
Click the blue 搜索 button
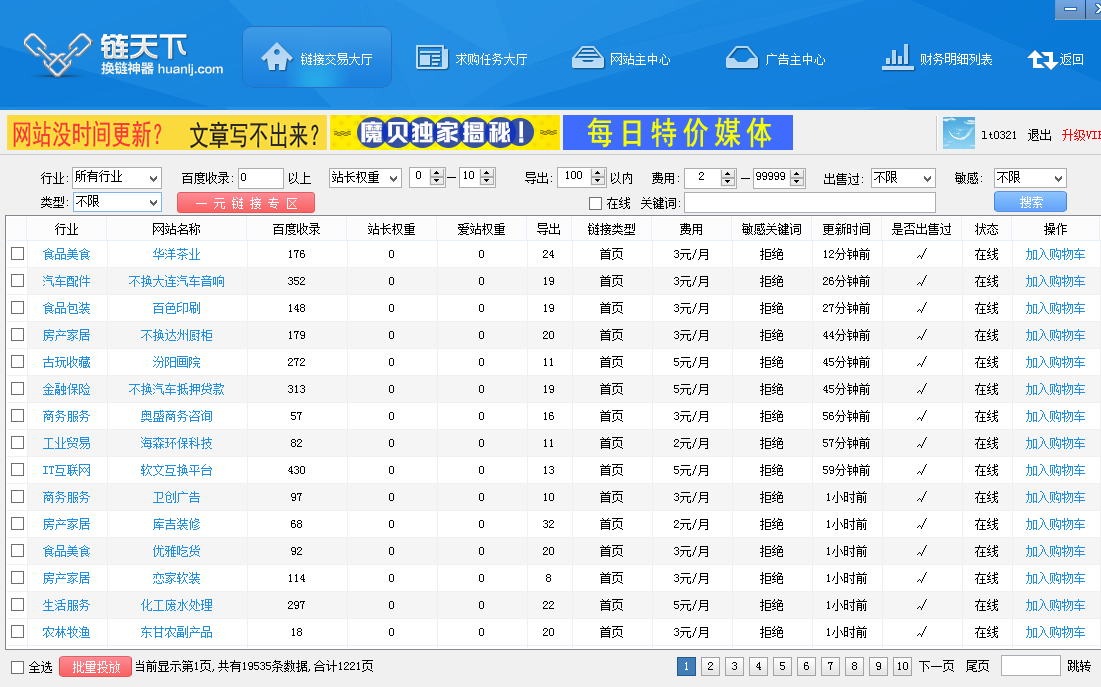coord(1030,203)
